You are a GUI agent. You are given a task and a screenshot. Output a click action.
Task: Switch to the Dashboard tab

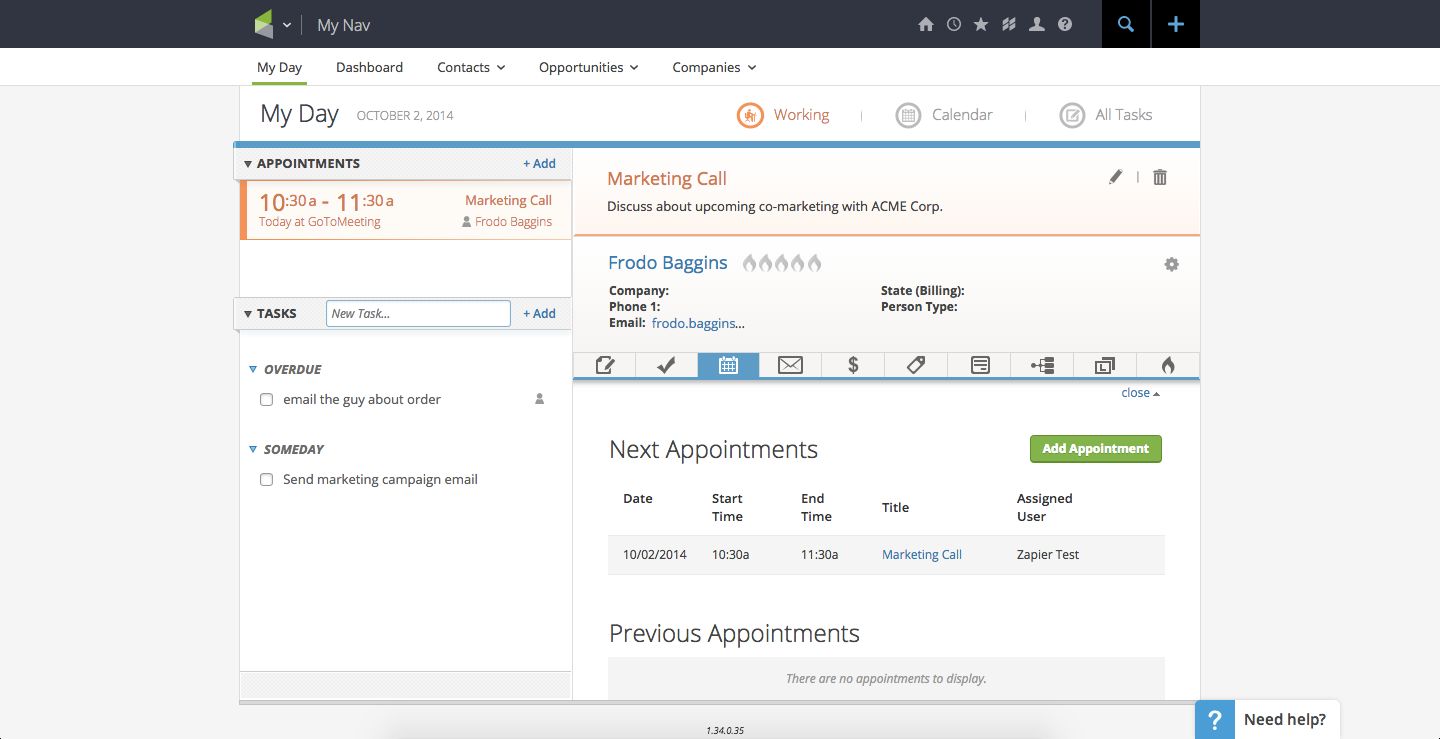(x=369, y=67)
